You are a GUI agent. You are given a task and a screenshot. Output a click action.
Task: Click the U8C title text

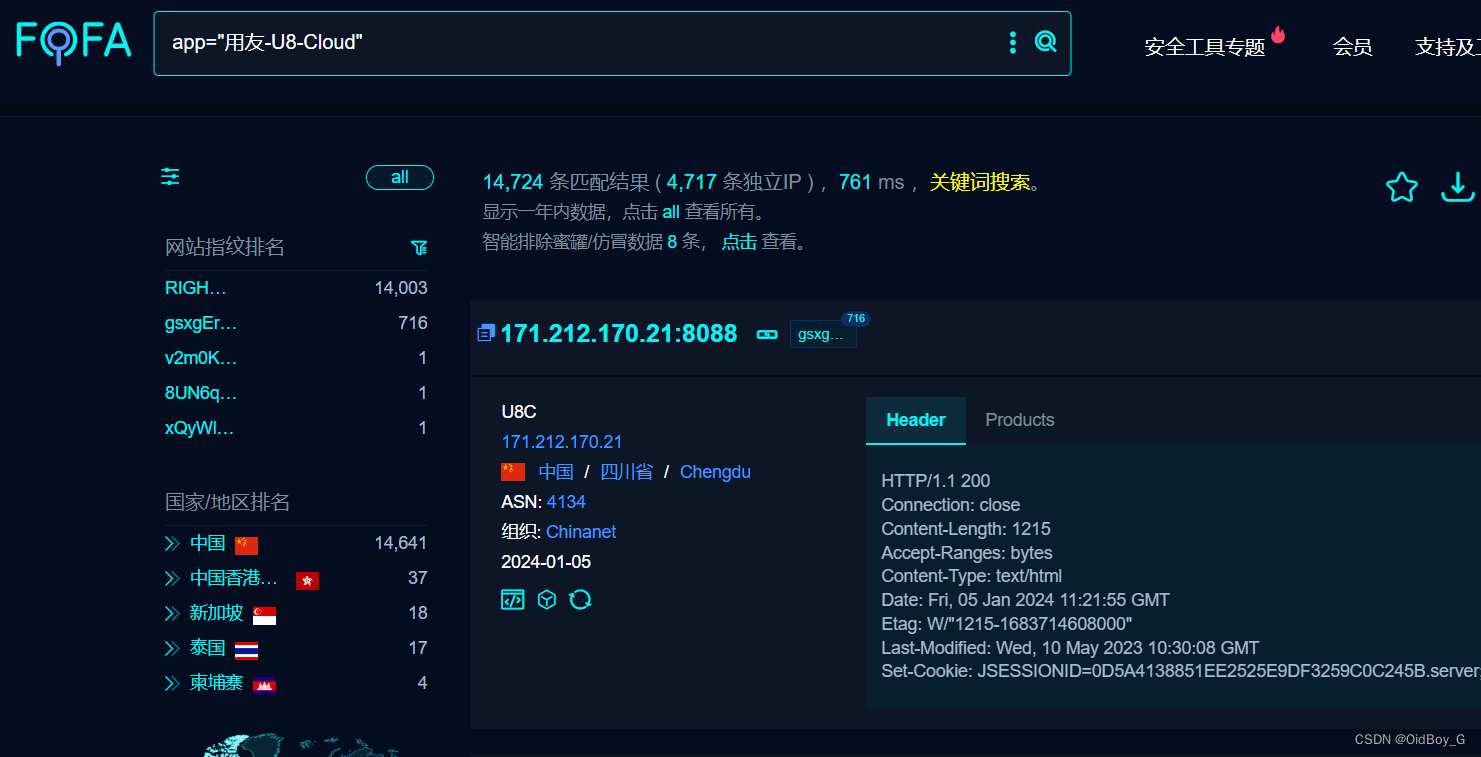(x=519, y=412)
